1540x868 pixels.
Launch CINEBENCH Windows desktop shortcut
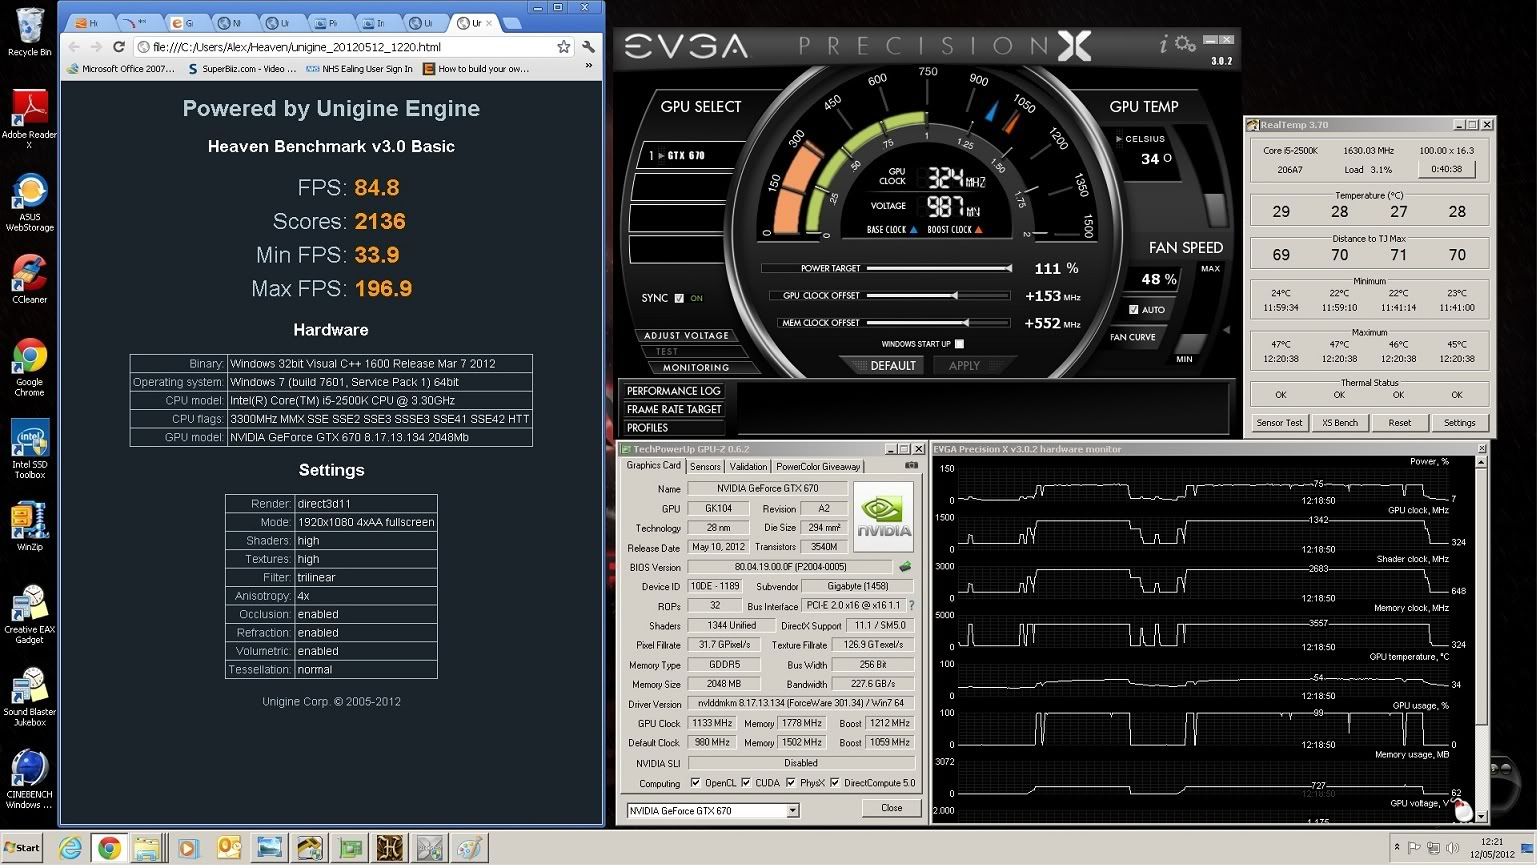pyautogui.click(x=29, y=779)
